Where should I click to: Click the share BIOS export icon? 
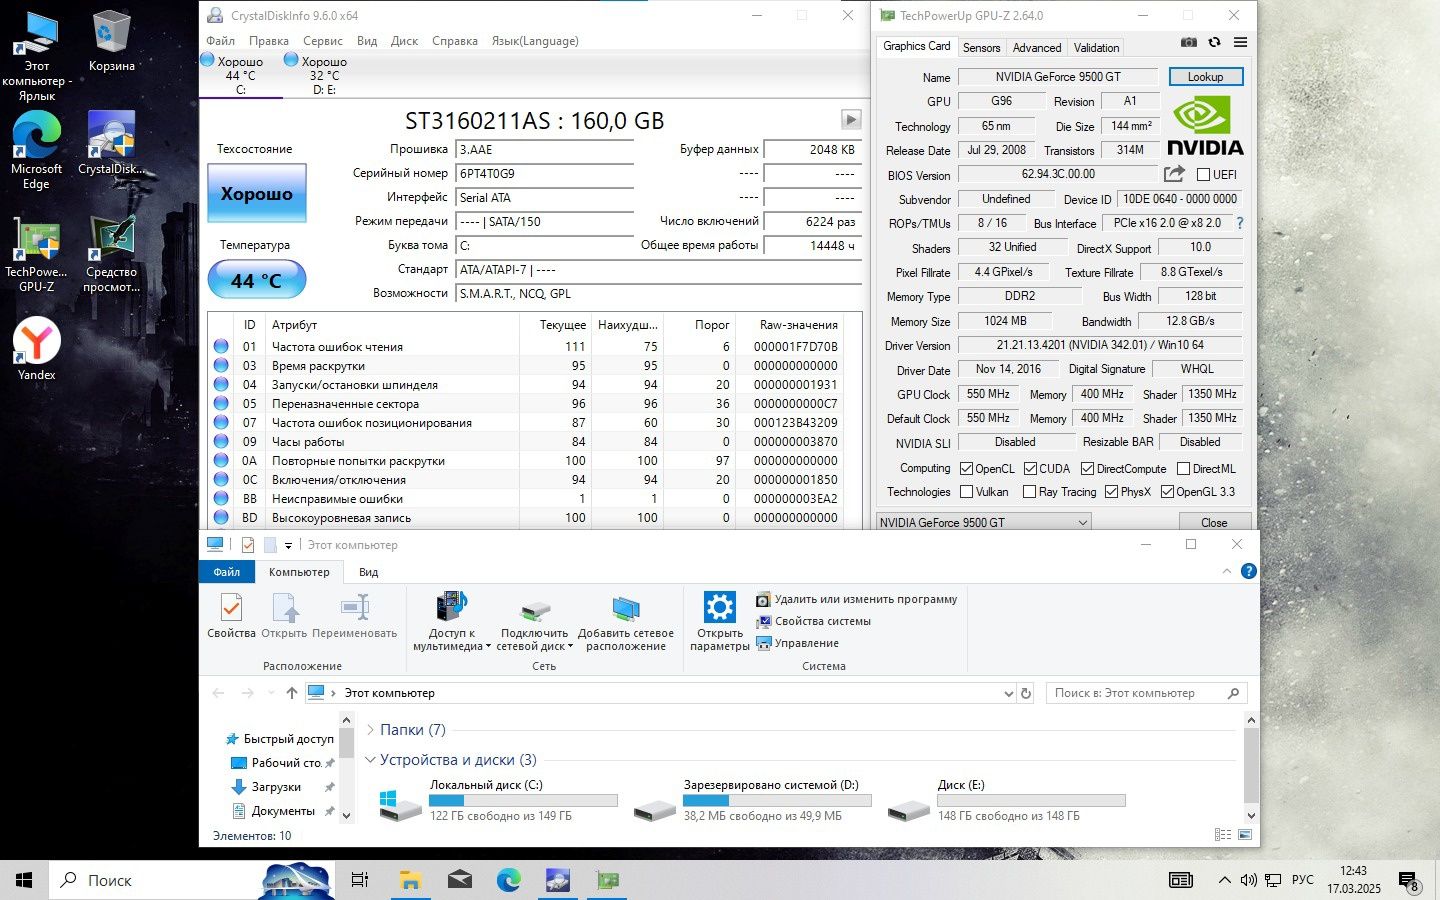(1174, 174)
